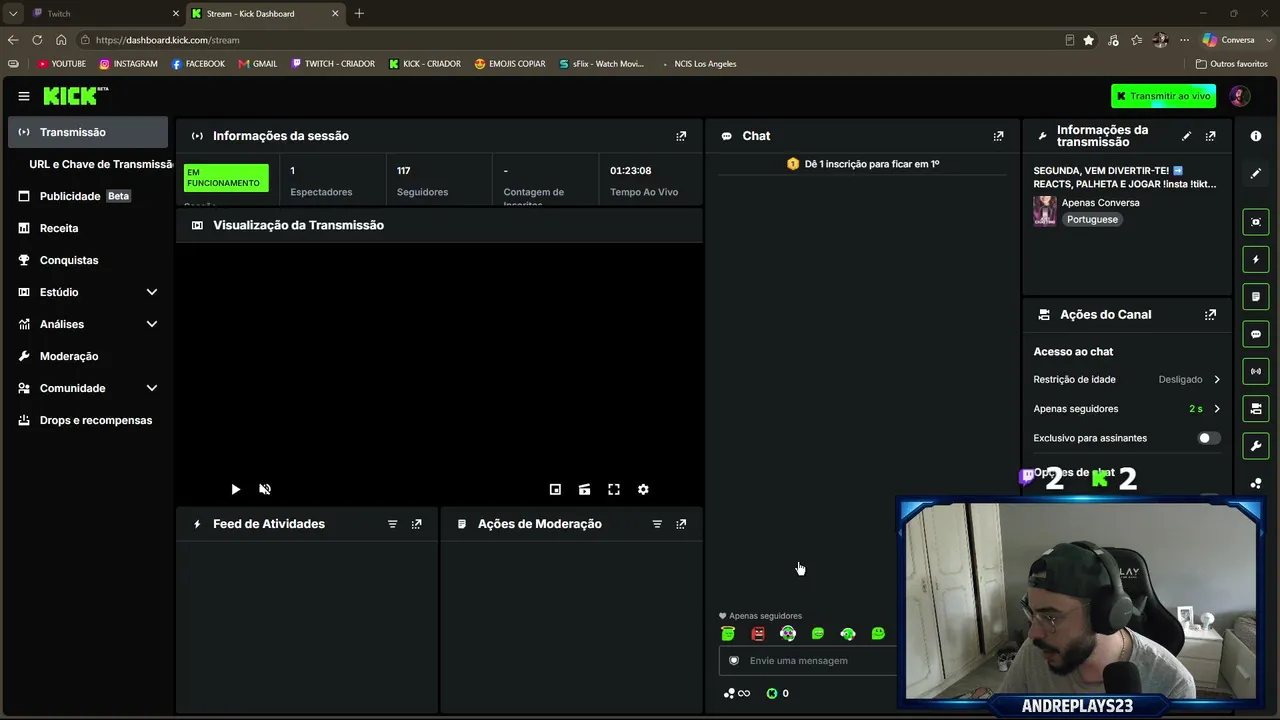Insert the red angry emote
The height and width of the screenshot is (720, 1280).
click(x=758, y=633)
